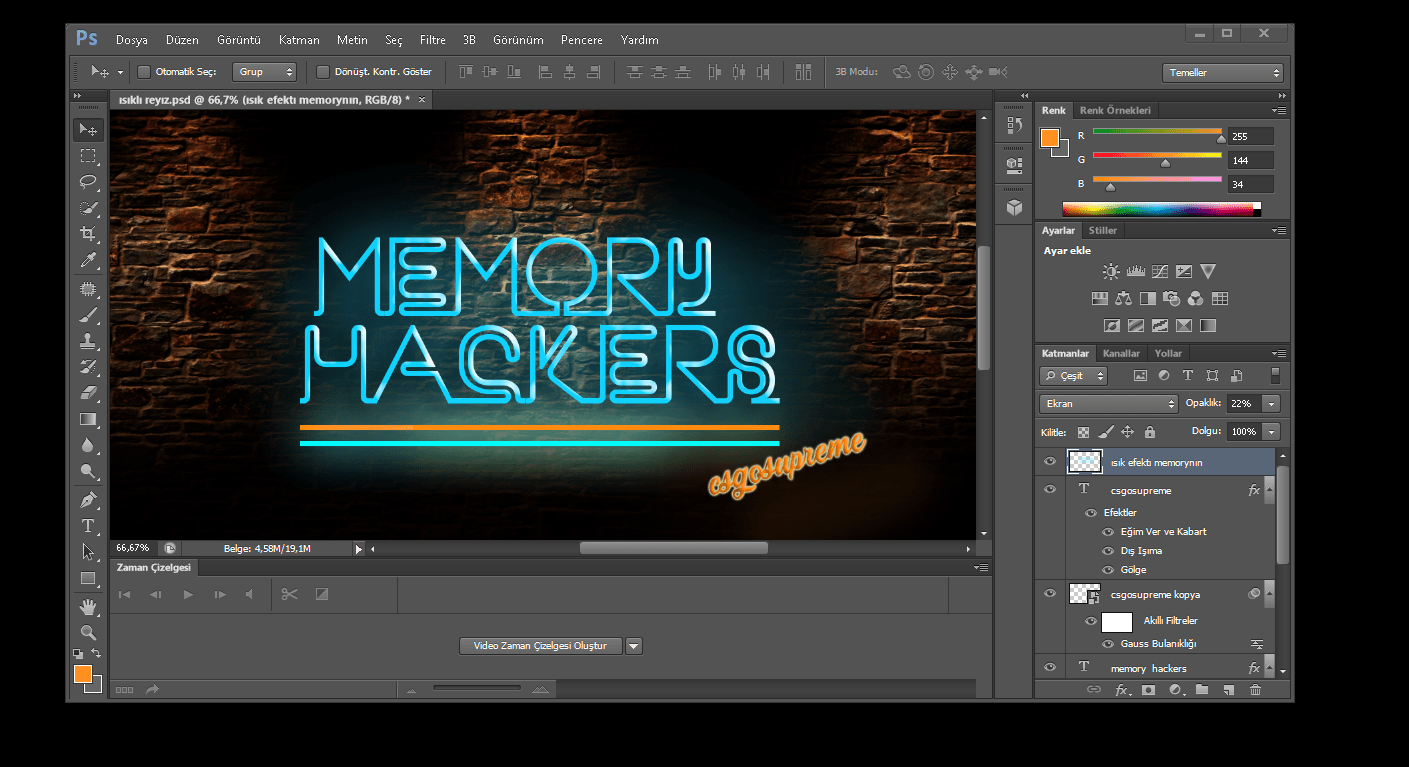This screenshot has height=767, width=1409.
Task: Open the Katmanlar panel flyout menu
Action: 1279,353
